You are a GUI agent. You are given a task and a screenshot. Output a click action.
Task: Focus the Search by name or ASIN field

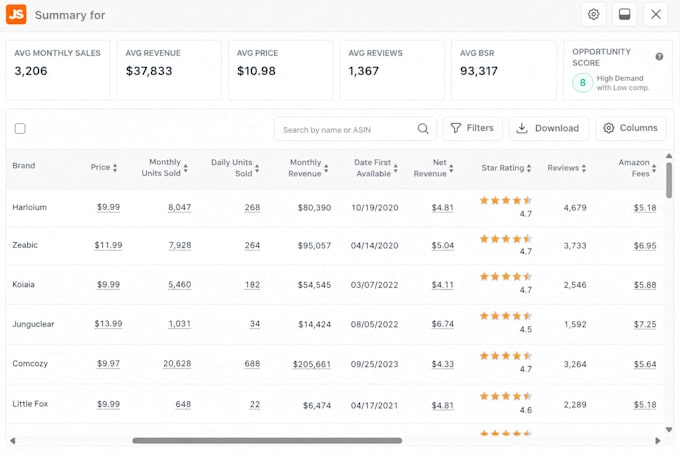[x=355, y=129]
